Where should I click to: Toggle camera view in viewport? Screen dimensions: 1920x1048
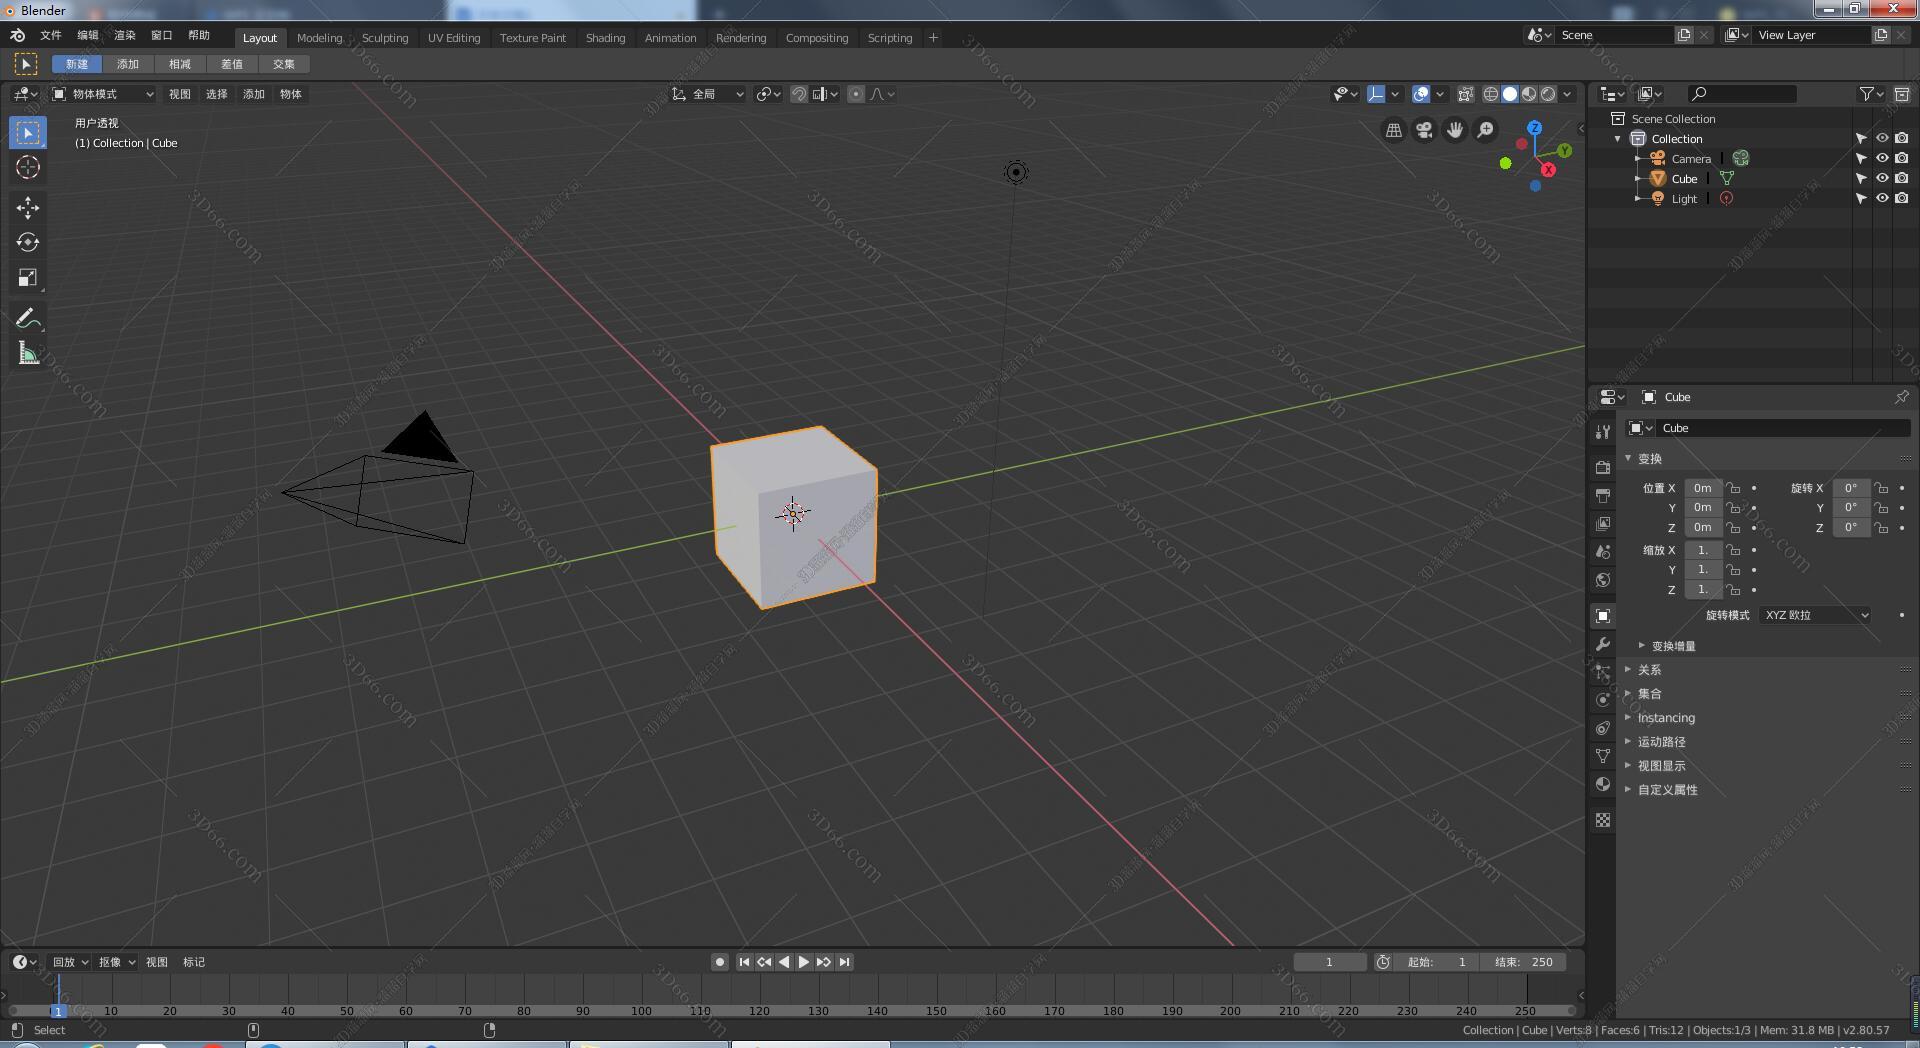(1424, 130)
